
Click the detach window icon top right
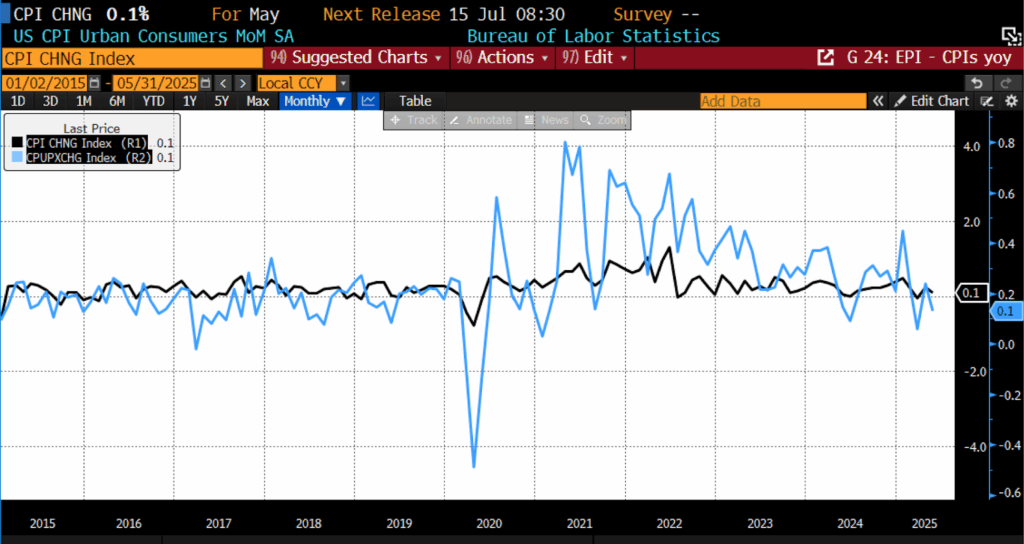1011,36
